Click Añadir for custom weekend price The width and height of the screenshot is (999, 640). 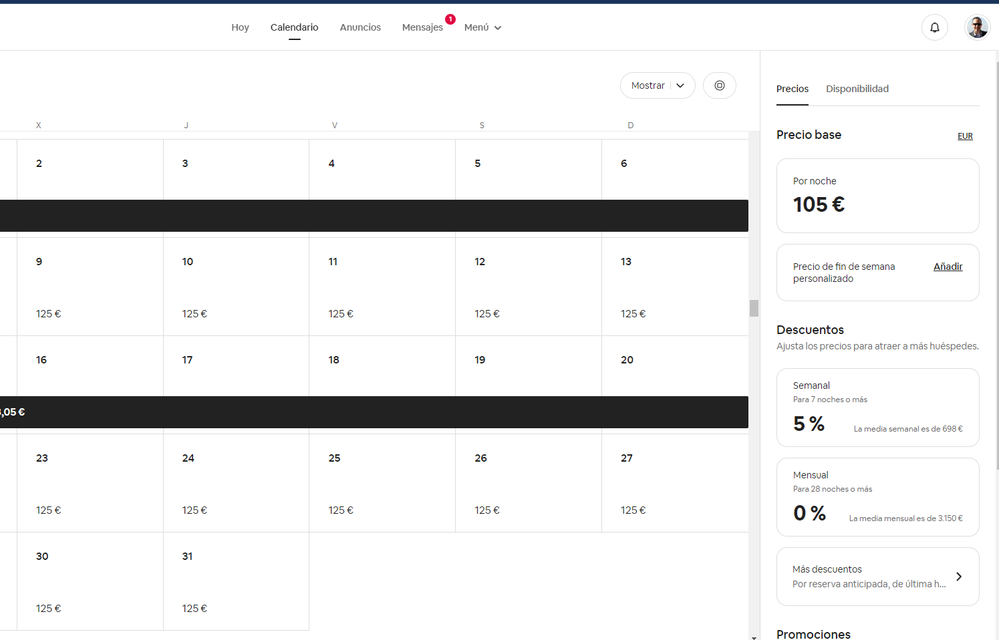click(947, 267)
